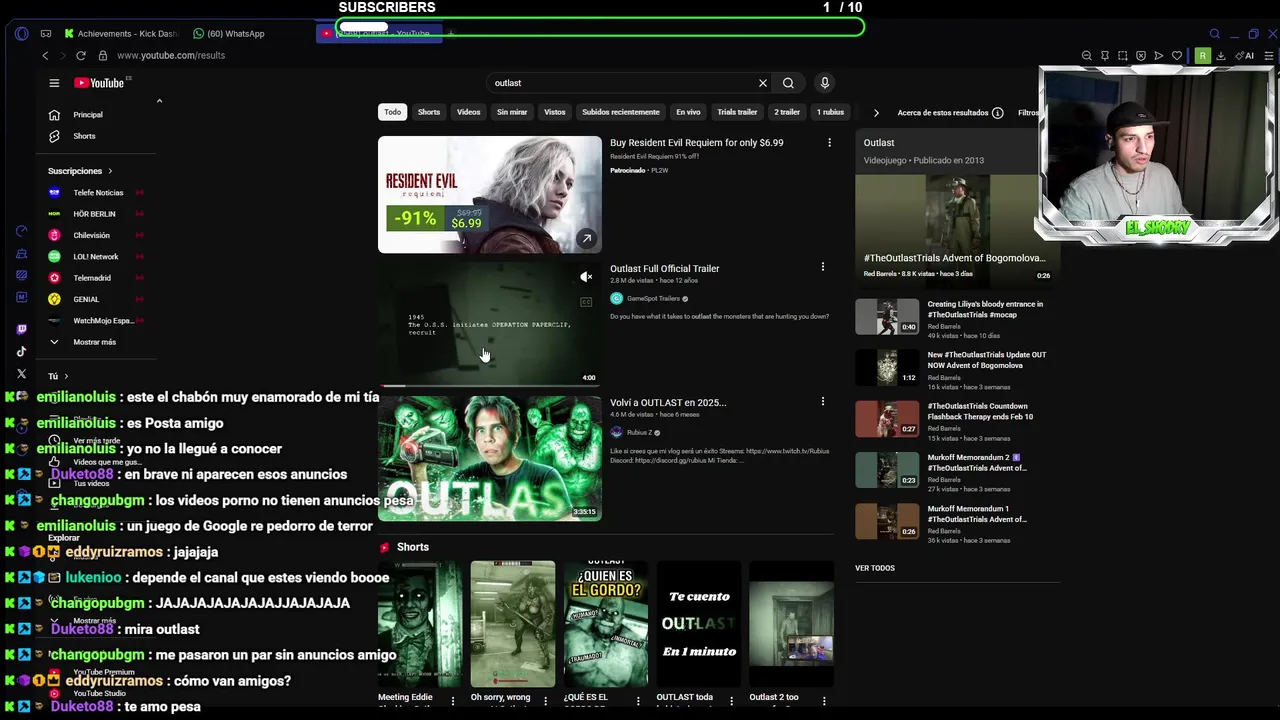
Task: Open the AI assistant button
Action: pos(1245,56)
